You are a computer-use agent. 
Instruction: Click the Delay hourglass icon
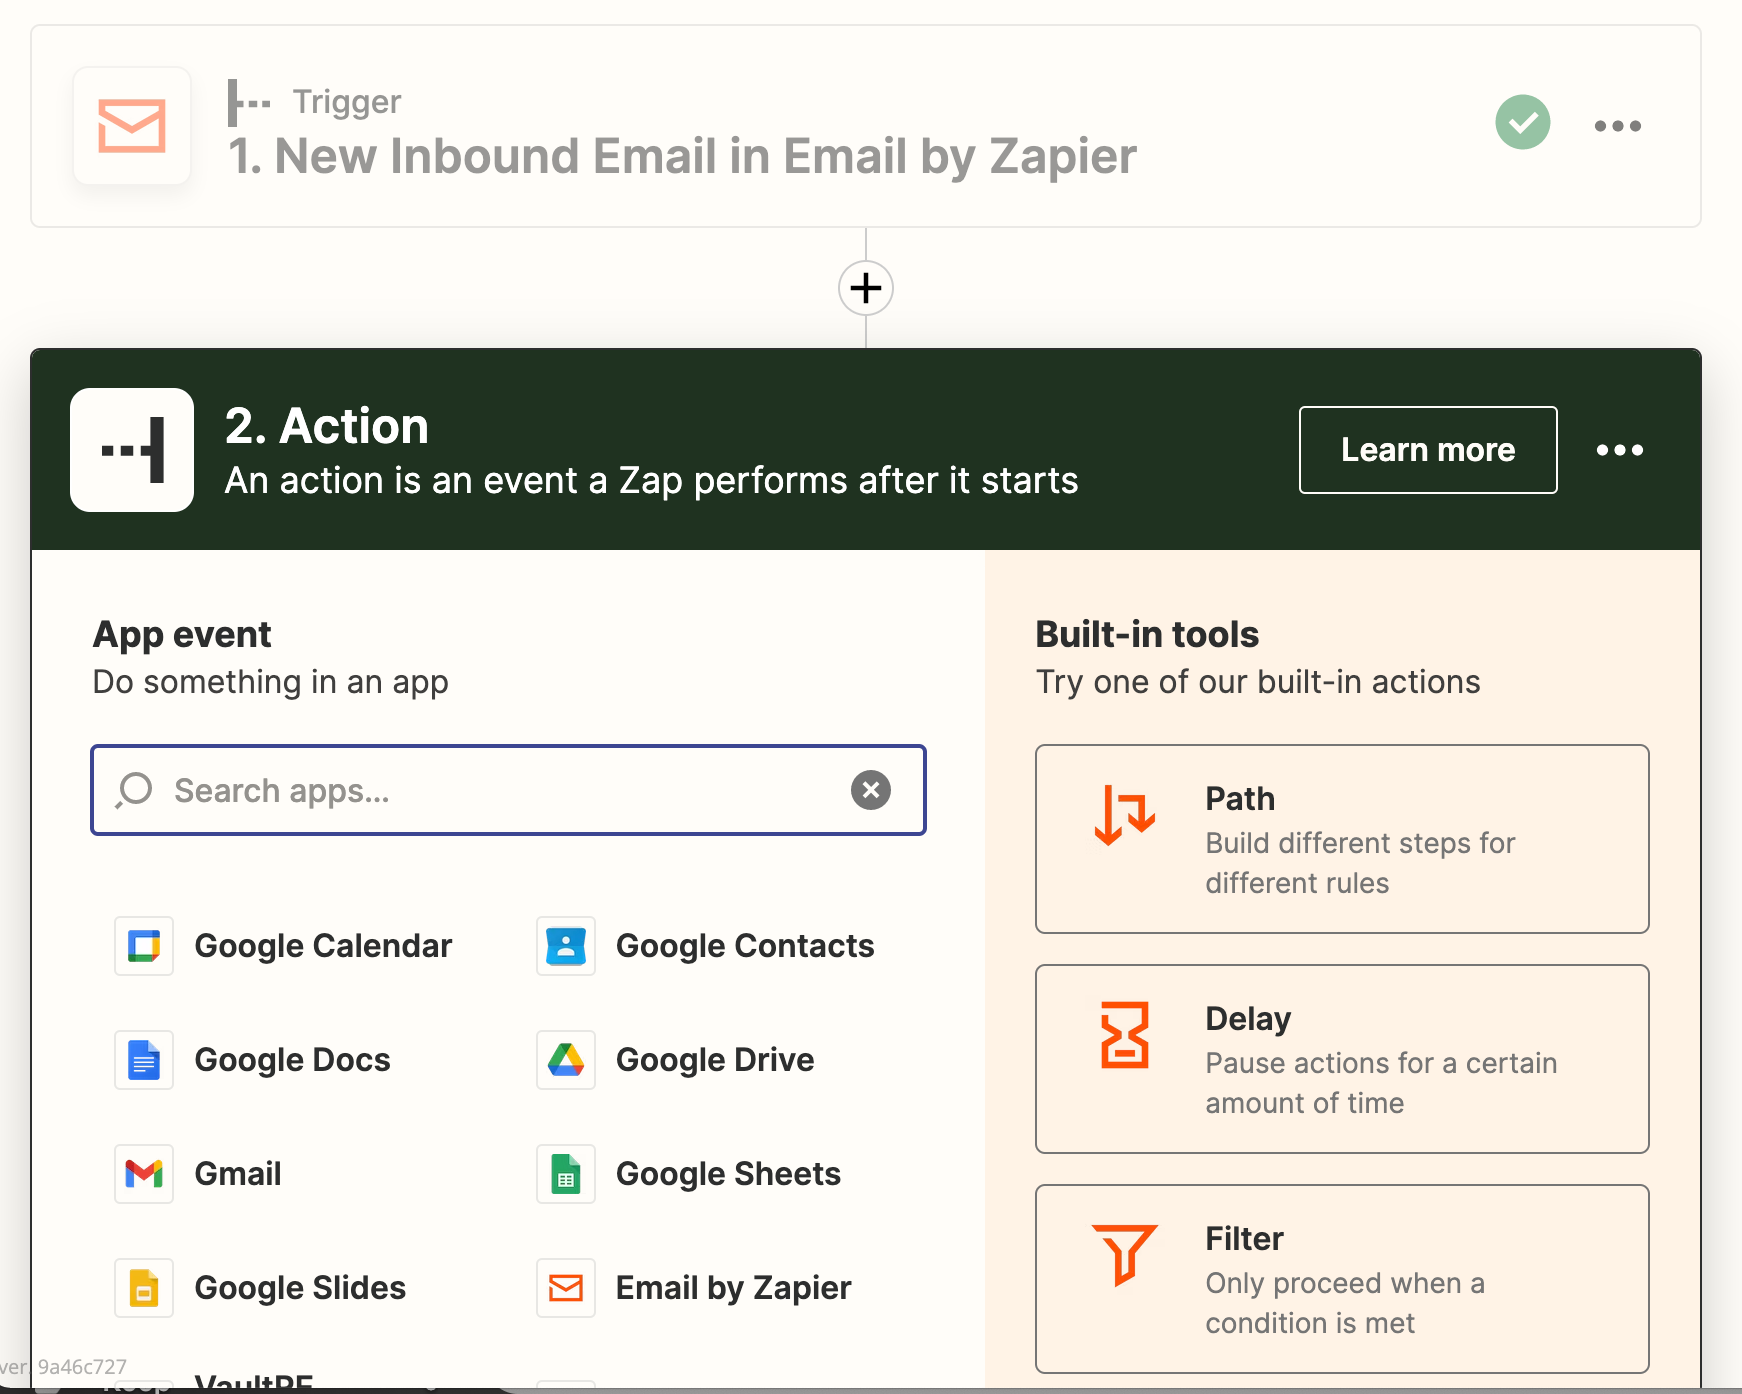(x=1125, y=1035)
